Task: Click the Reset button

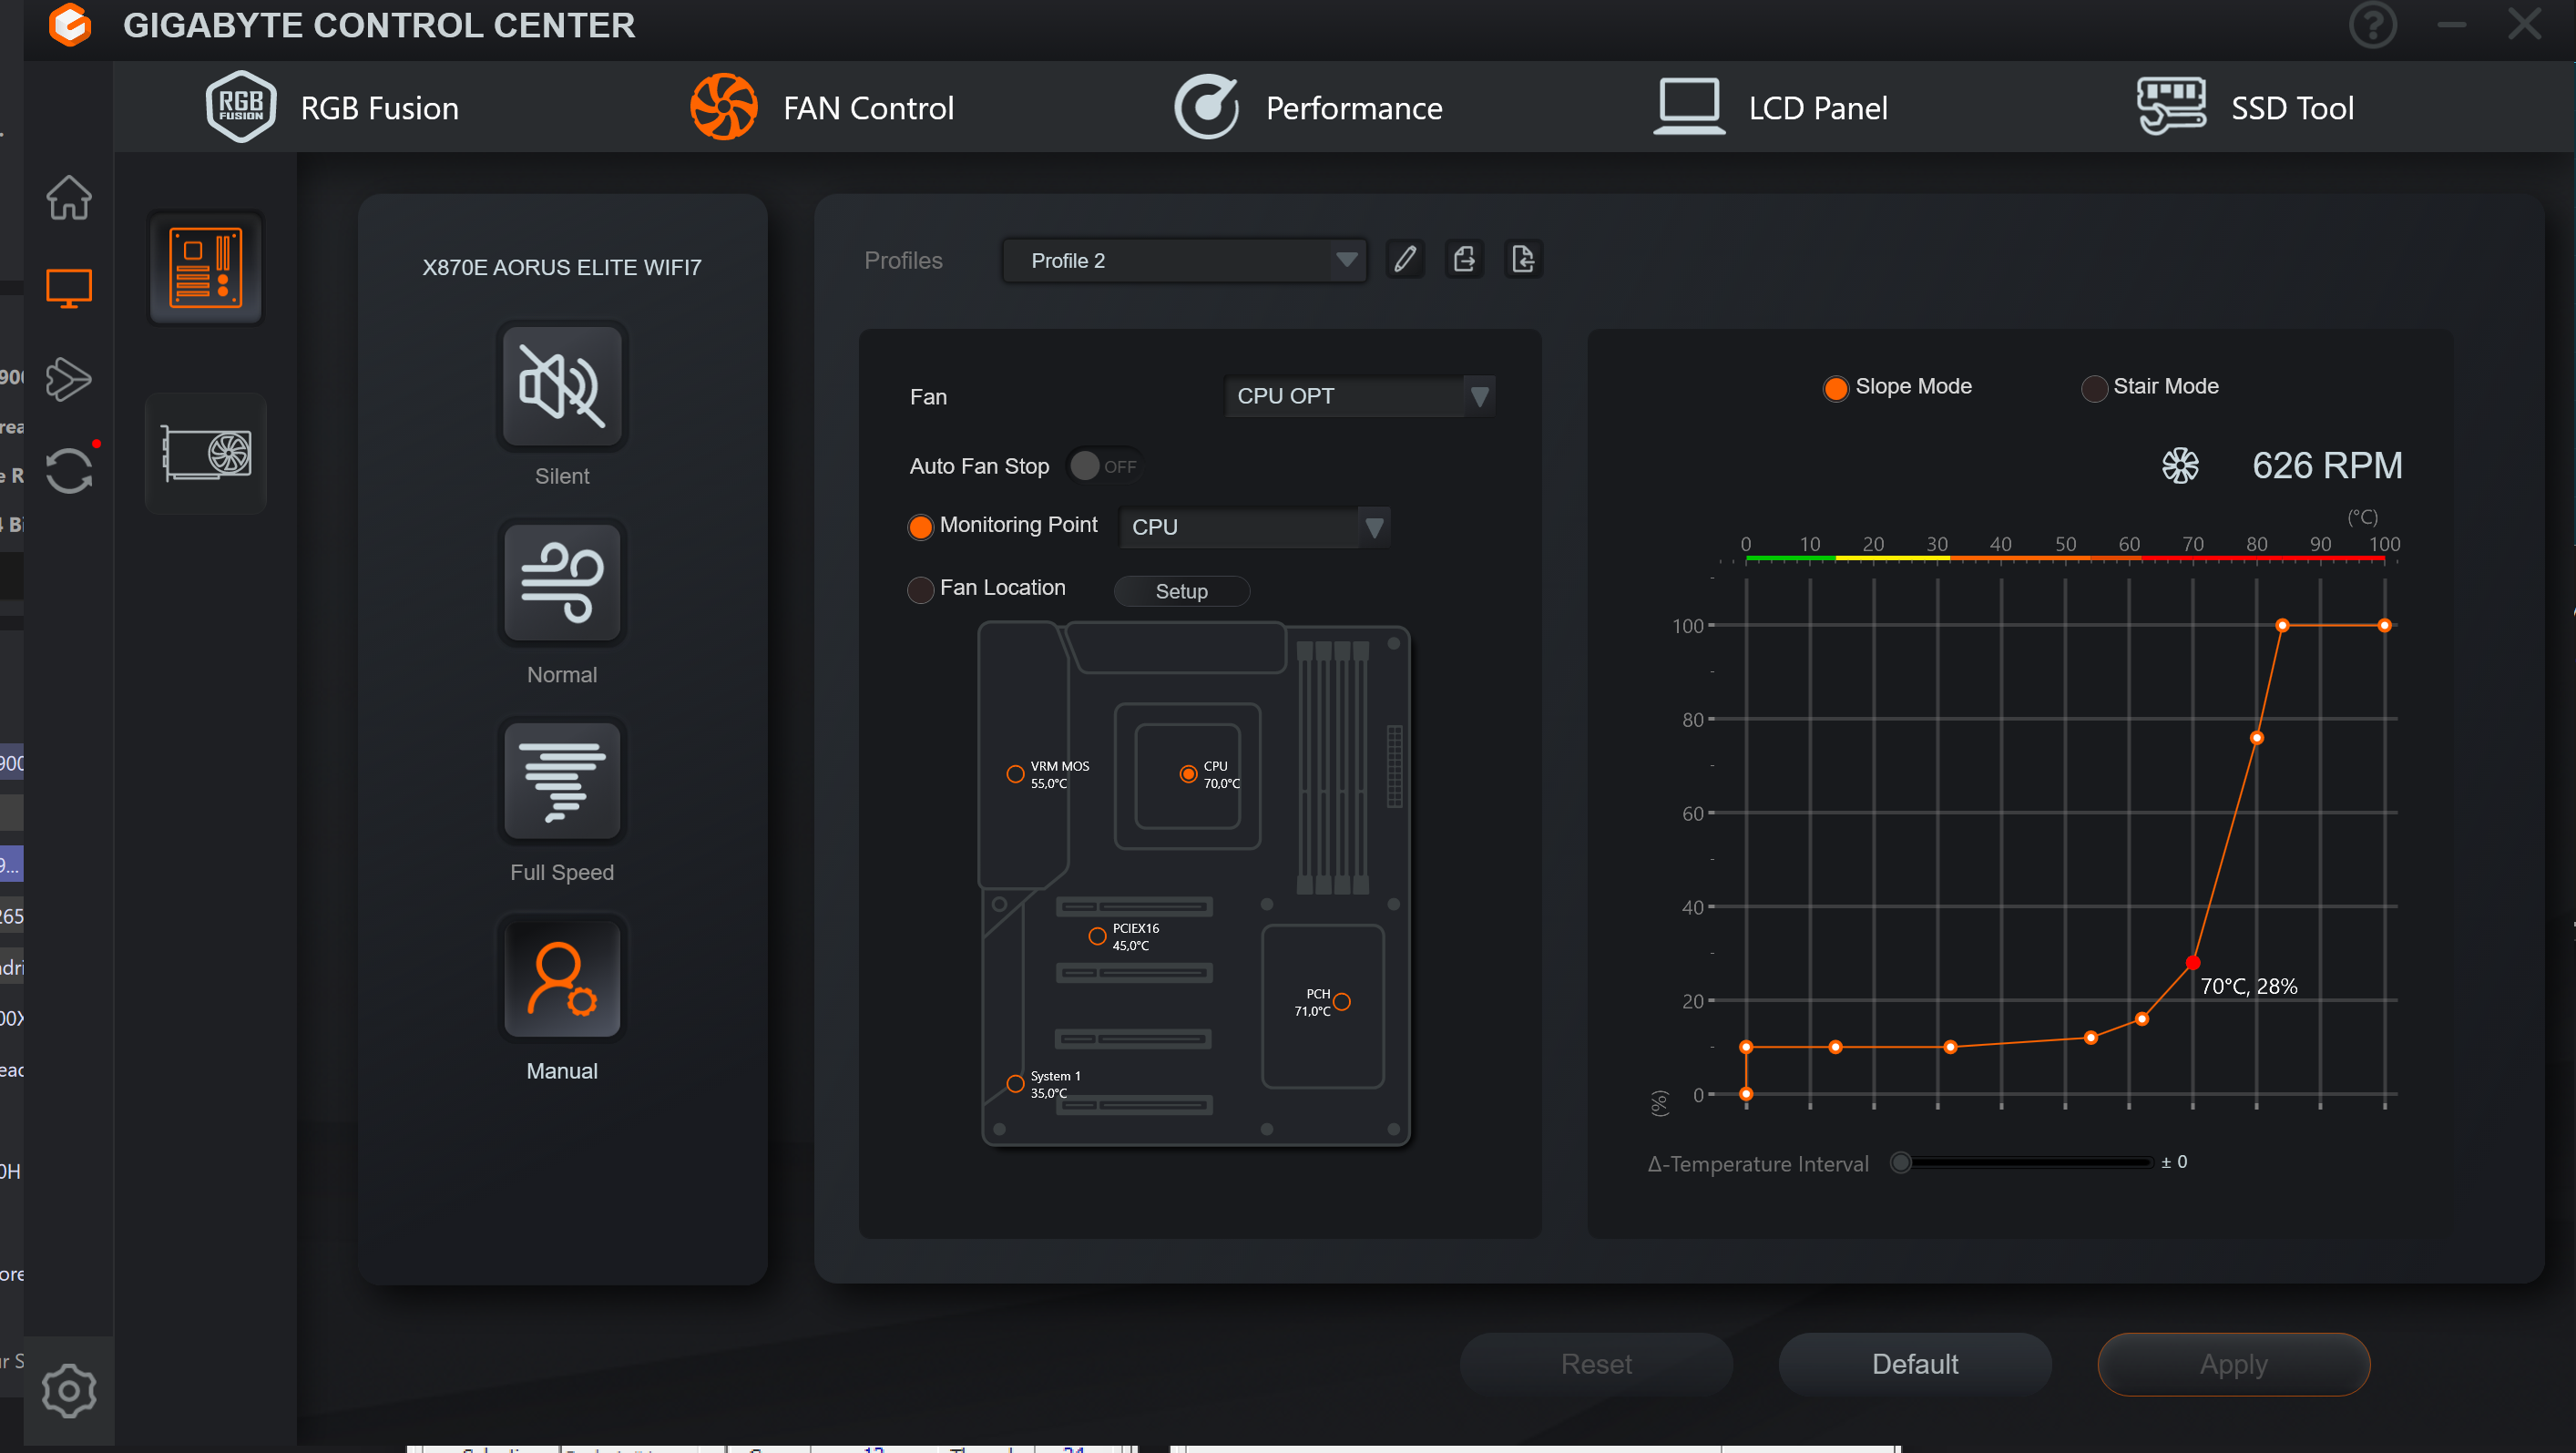Action: point(1596,1364)
